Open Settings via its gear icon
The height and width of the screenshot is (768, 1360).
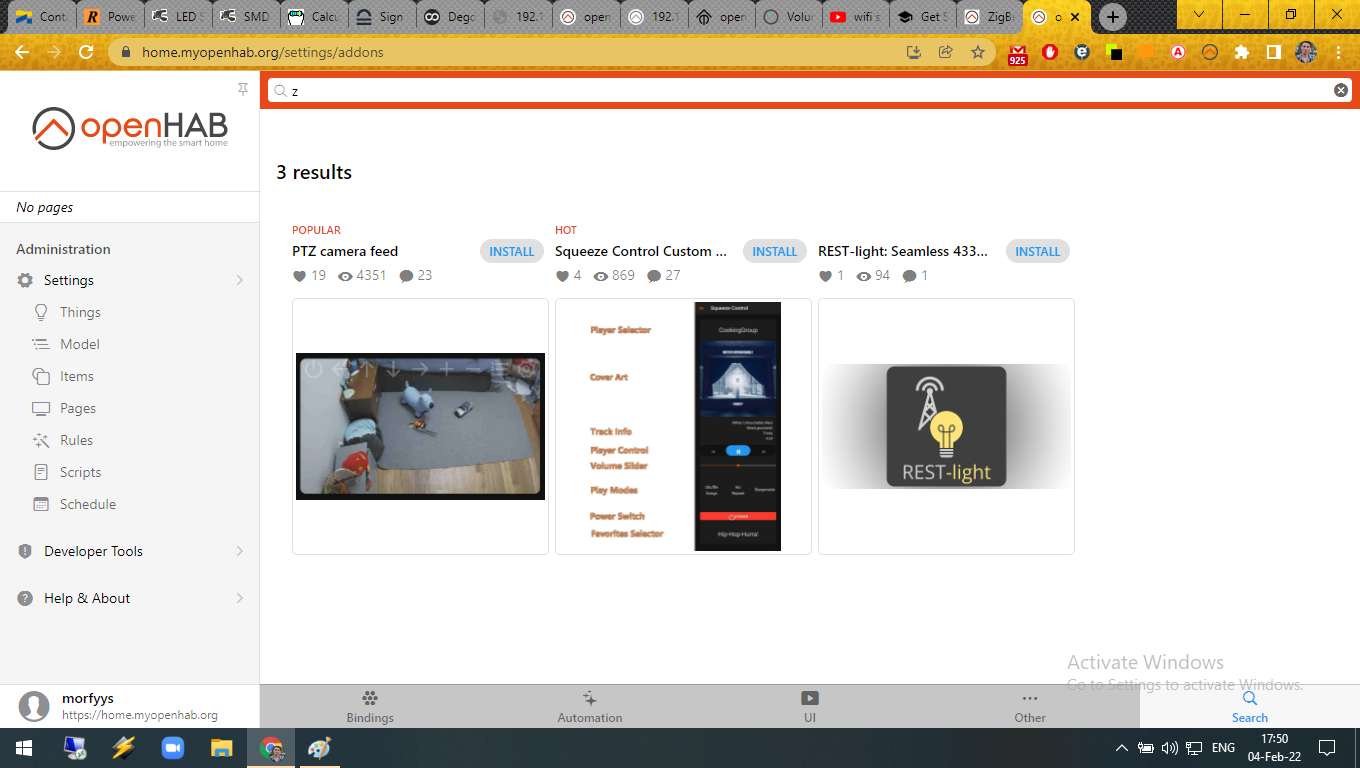click(x=25, y=281)
